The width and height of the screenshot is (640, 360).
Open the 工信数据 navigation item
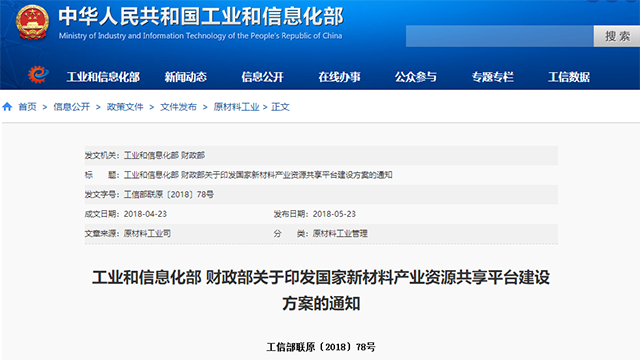(x=569, y=77)
